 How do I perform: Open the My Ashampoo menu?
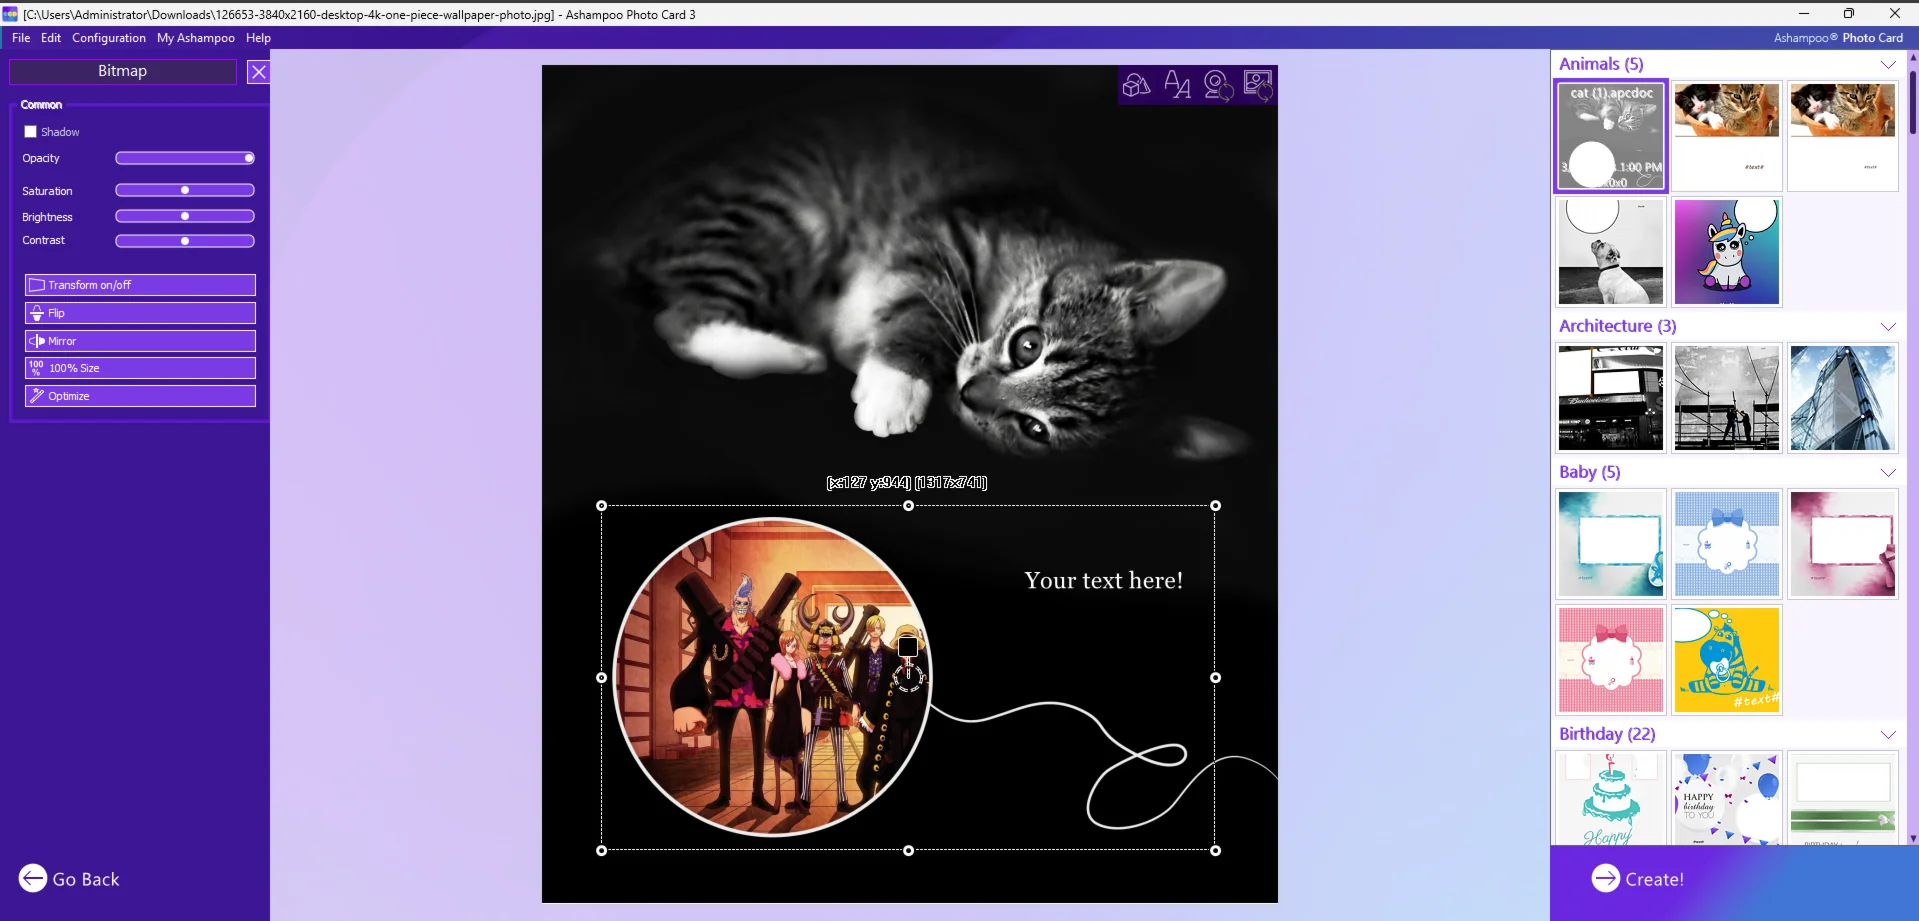click(x=195, y=38)
